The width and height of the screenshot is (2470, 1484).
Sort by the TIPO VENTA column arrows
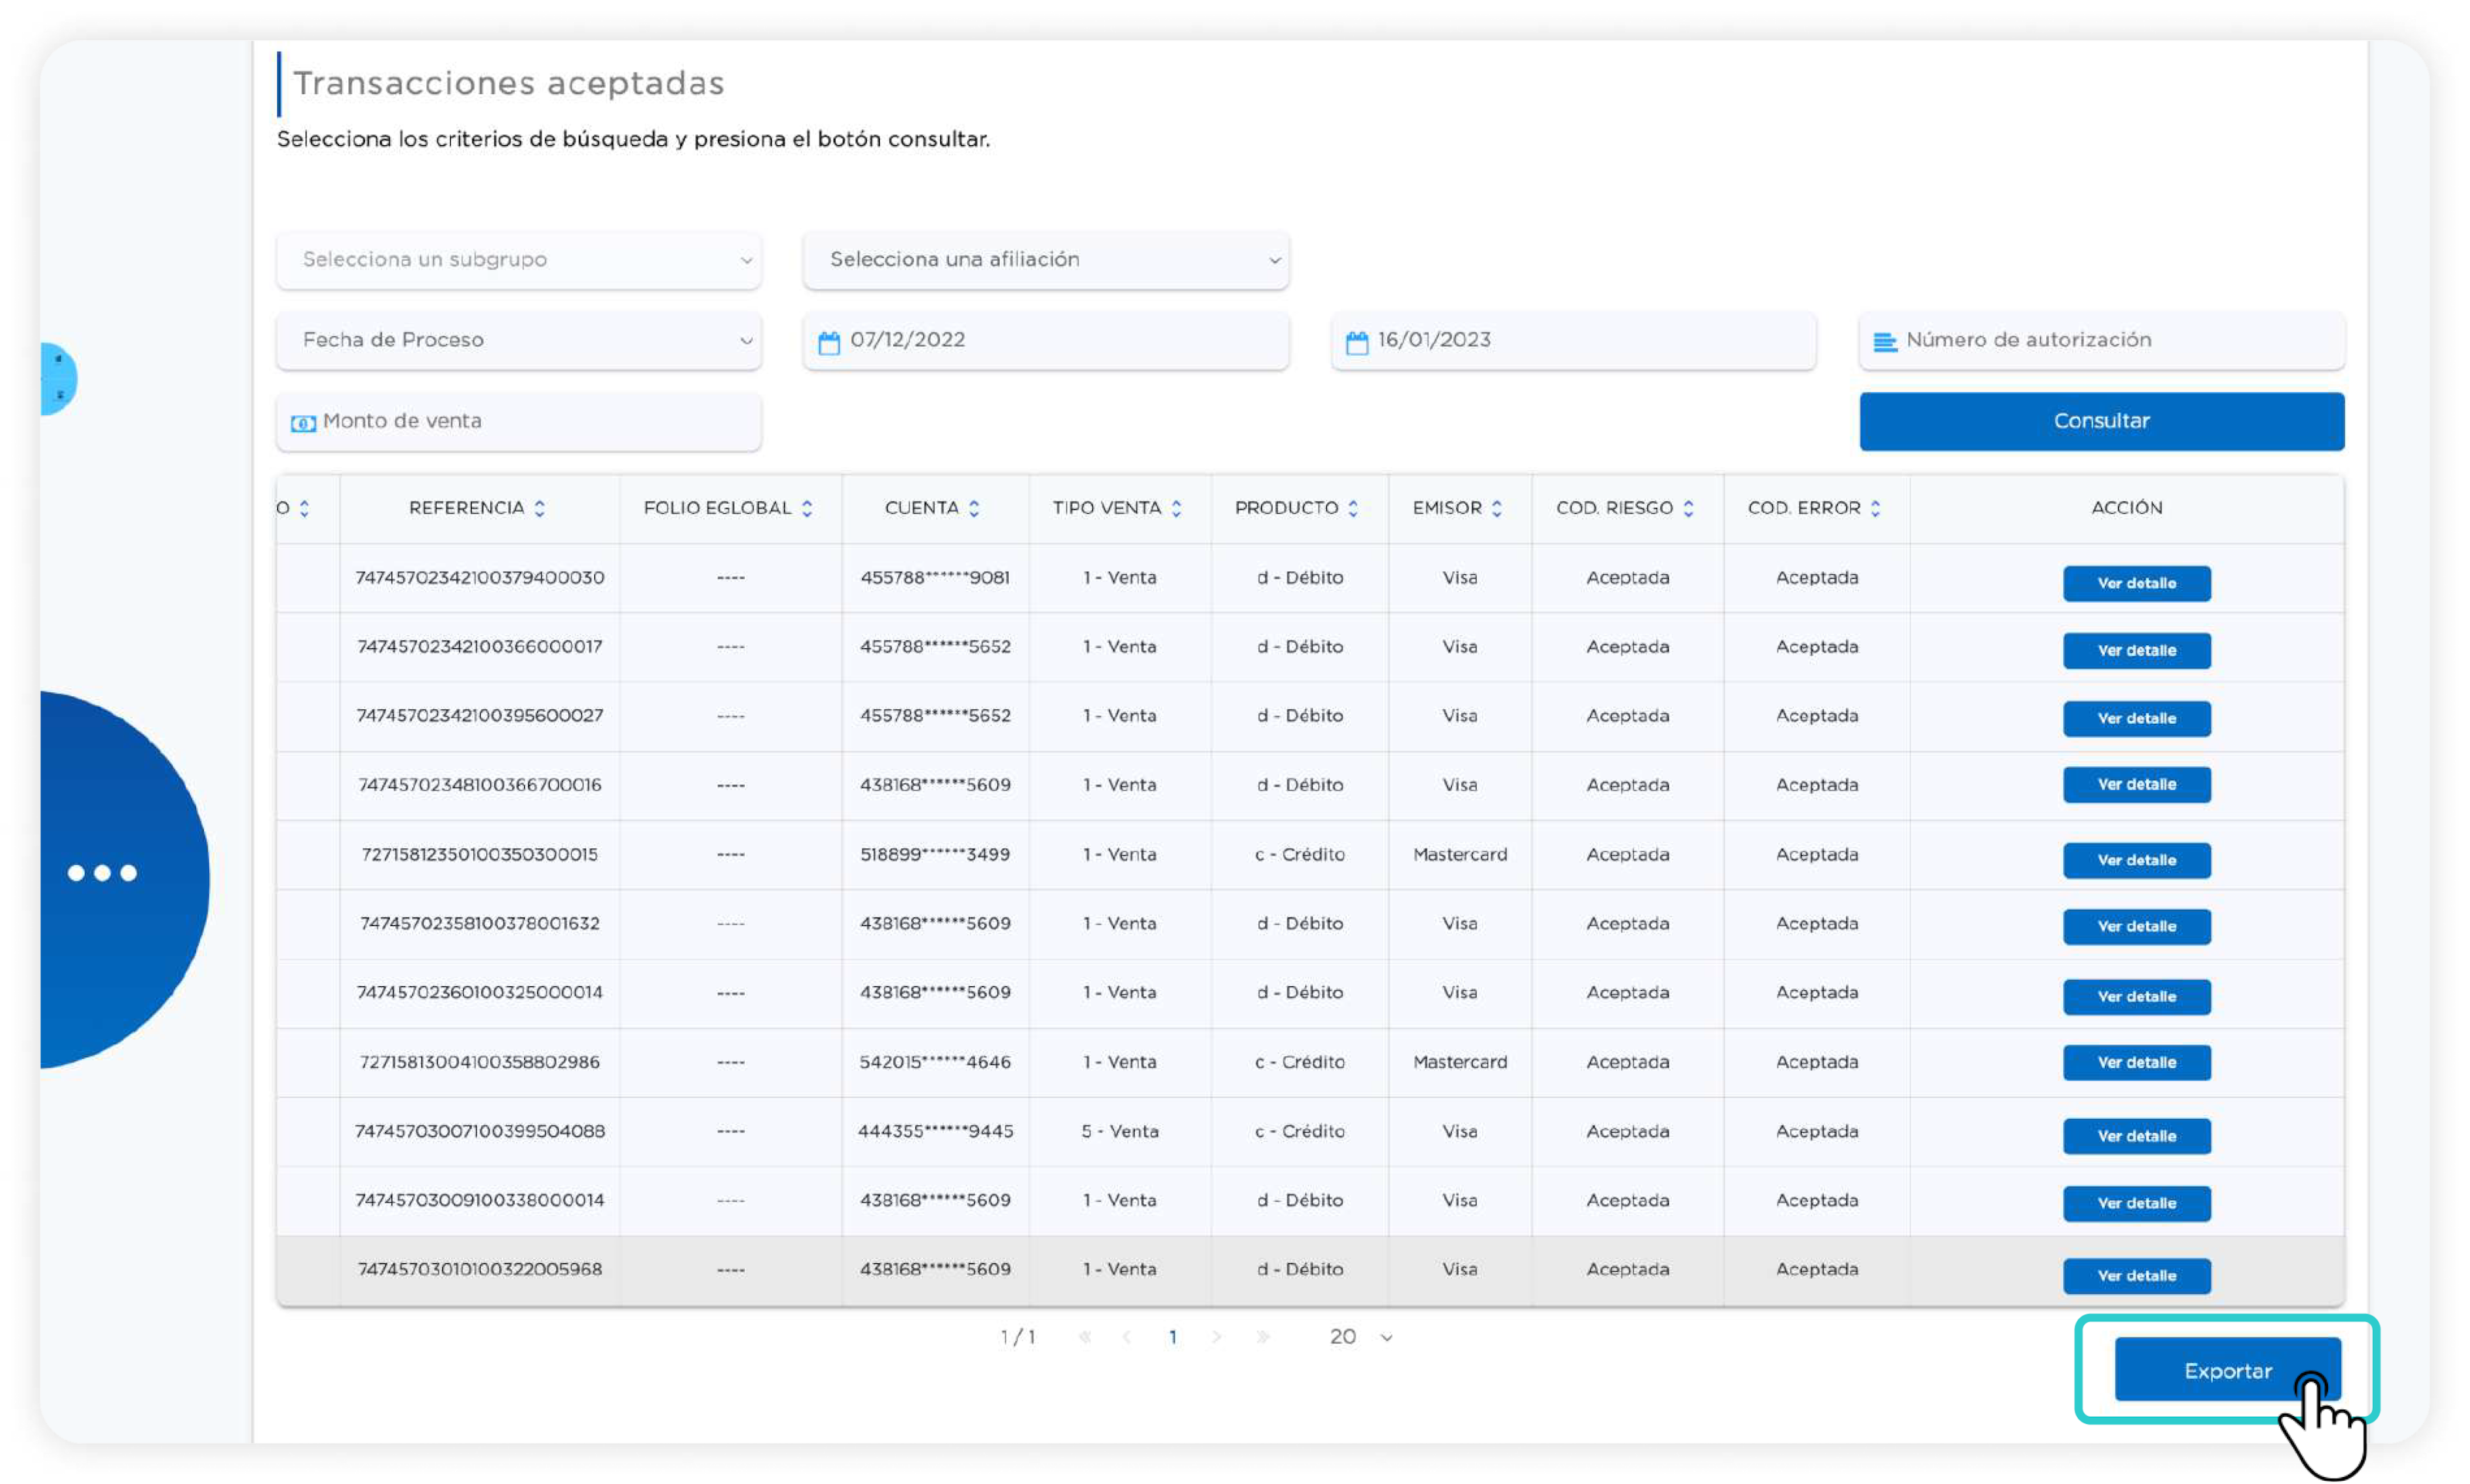[x=1176, y=508]
